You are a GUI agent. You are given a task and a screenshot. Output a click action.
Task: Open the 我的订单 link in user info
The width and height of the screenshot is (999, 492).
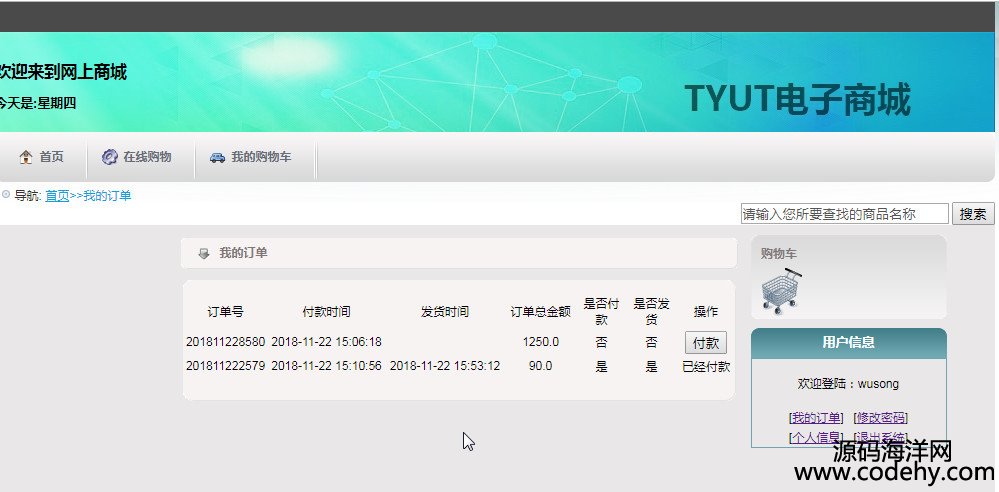816,418
